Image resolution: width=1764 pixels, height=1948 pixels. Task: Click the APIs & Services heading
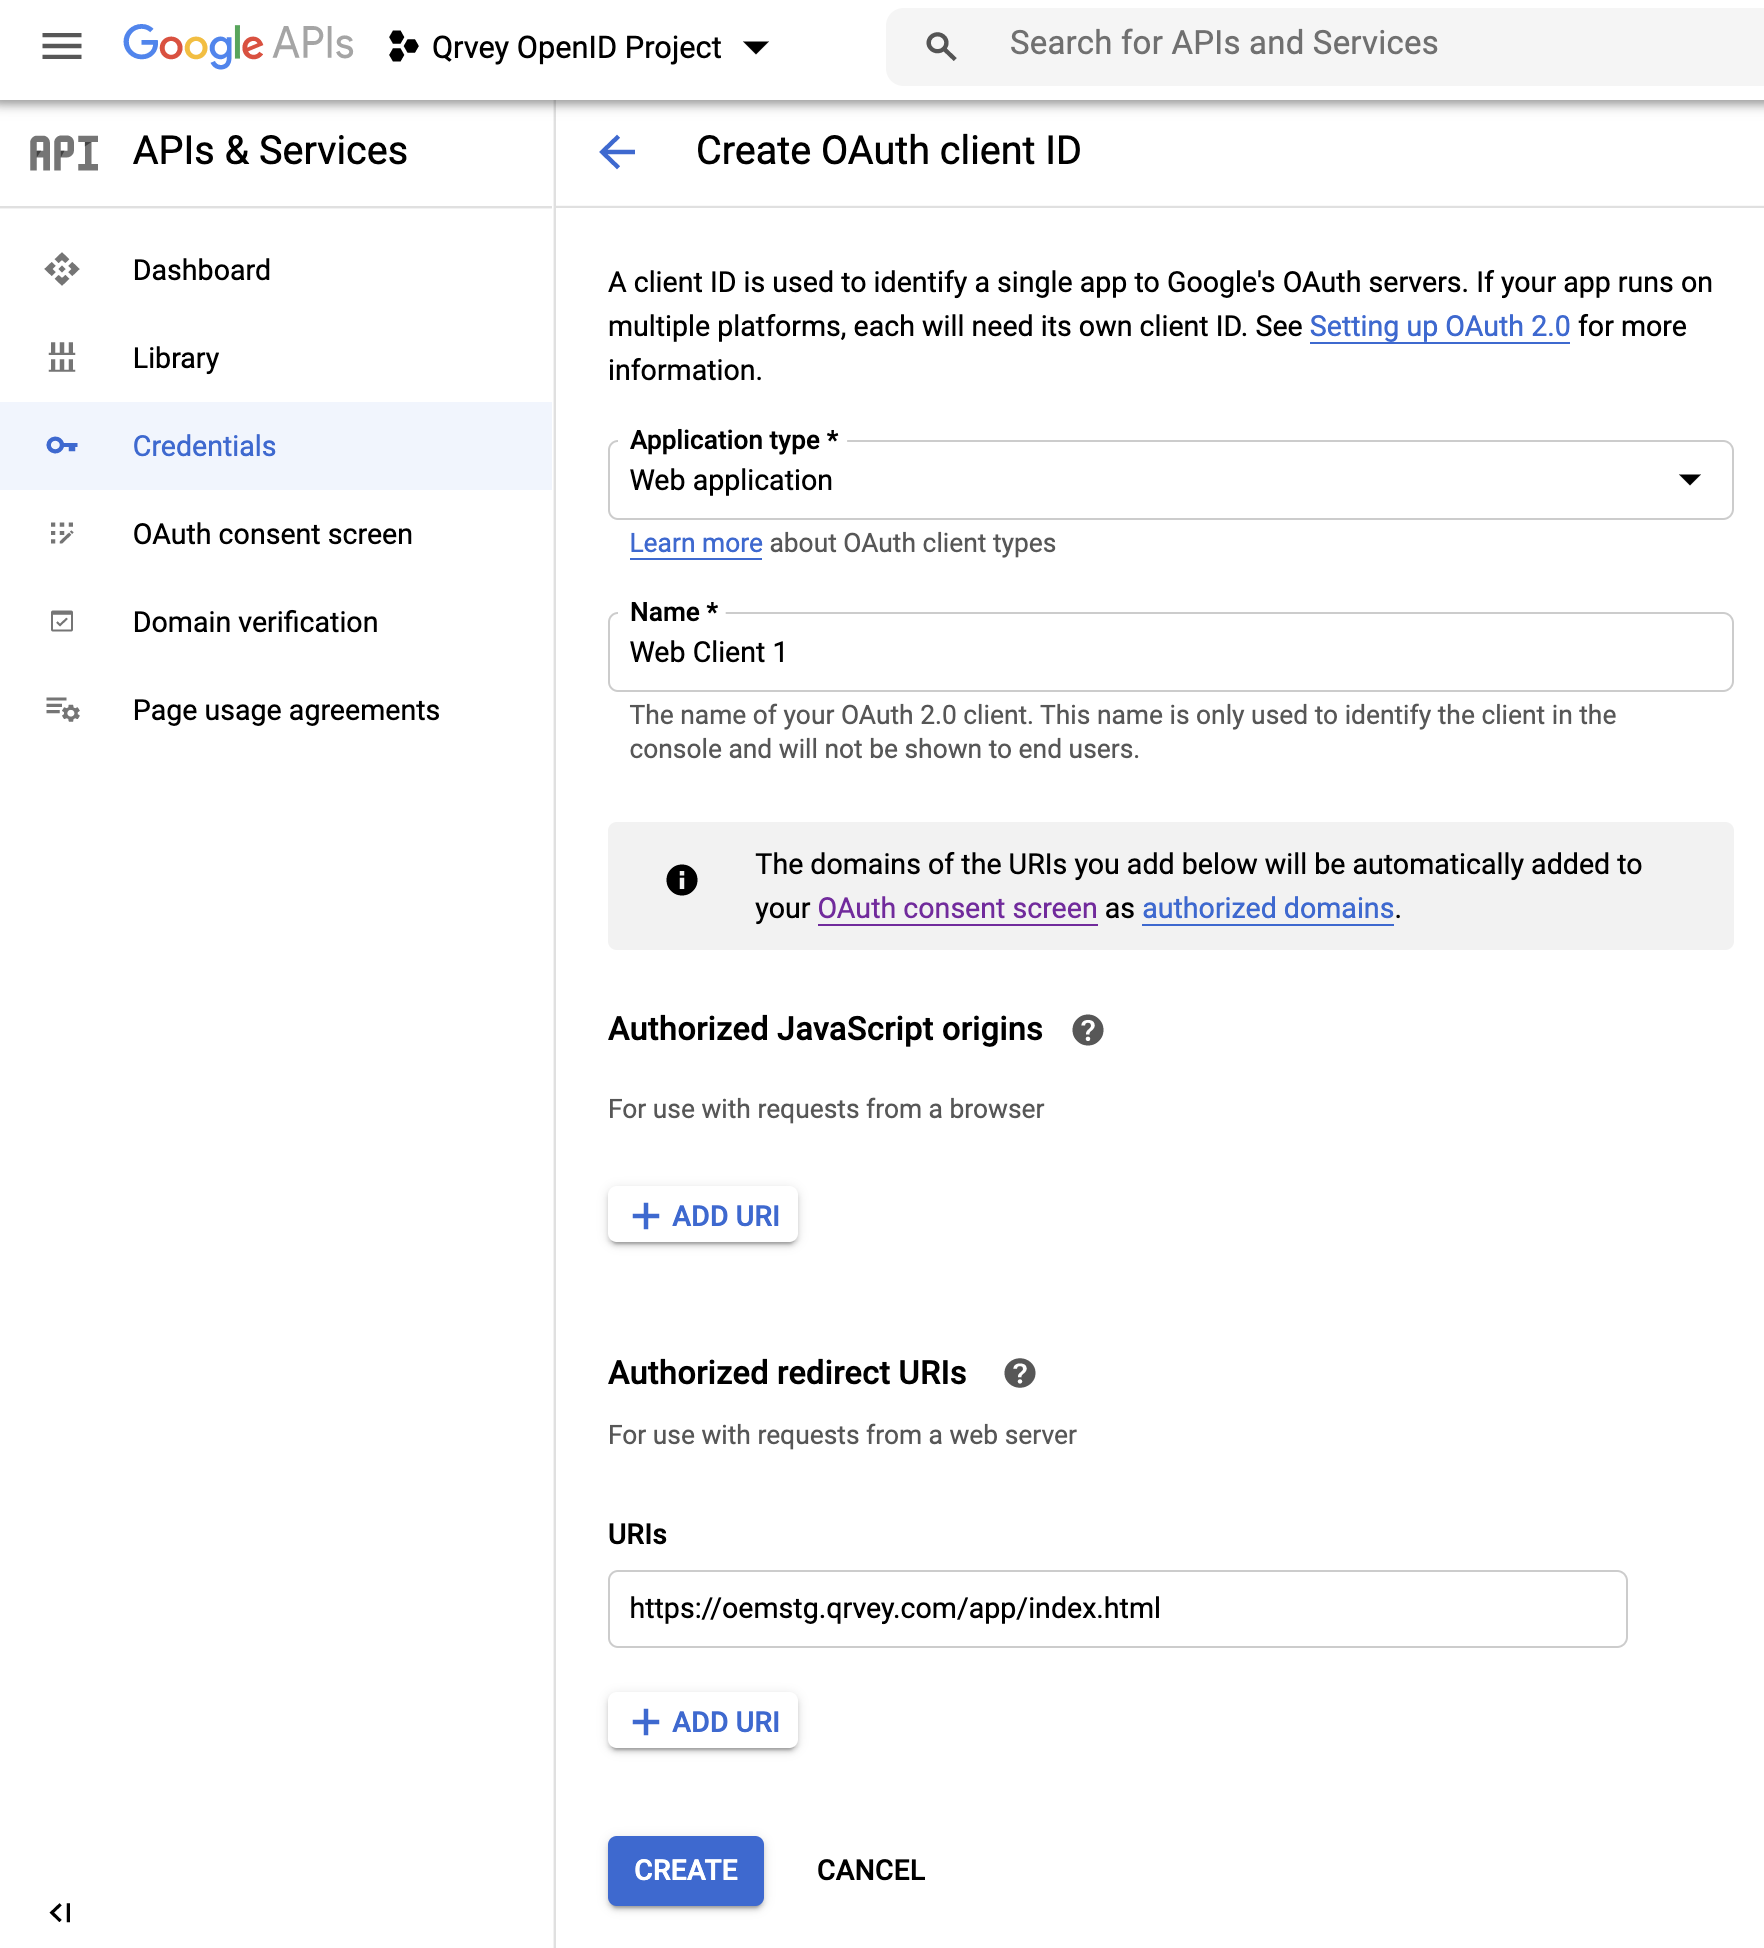point(270,151)
